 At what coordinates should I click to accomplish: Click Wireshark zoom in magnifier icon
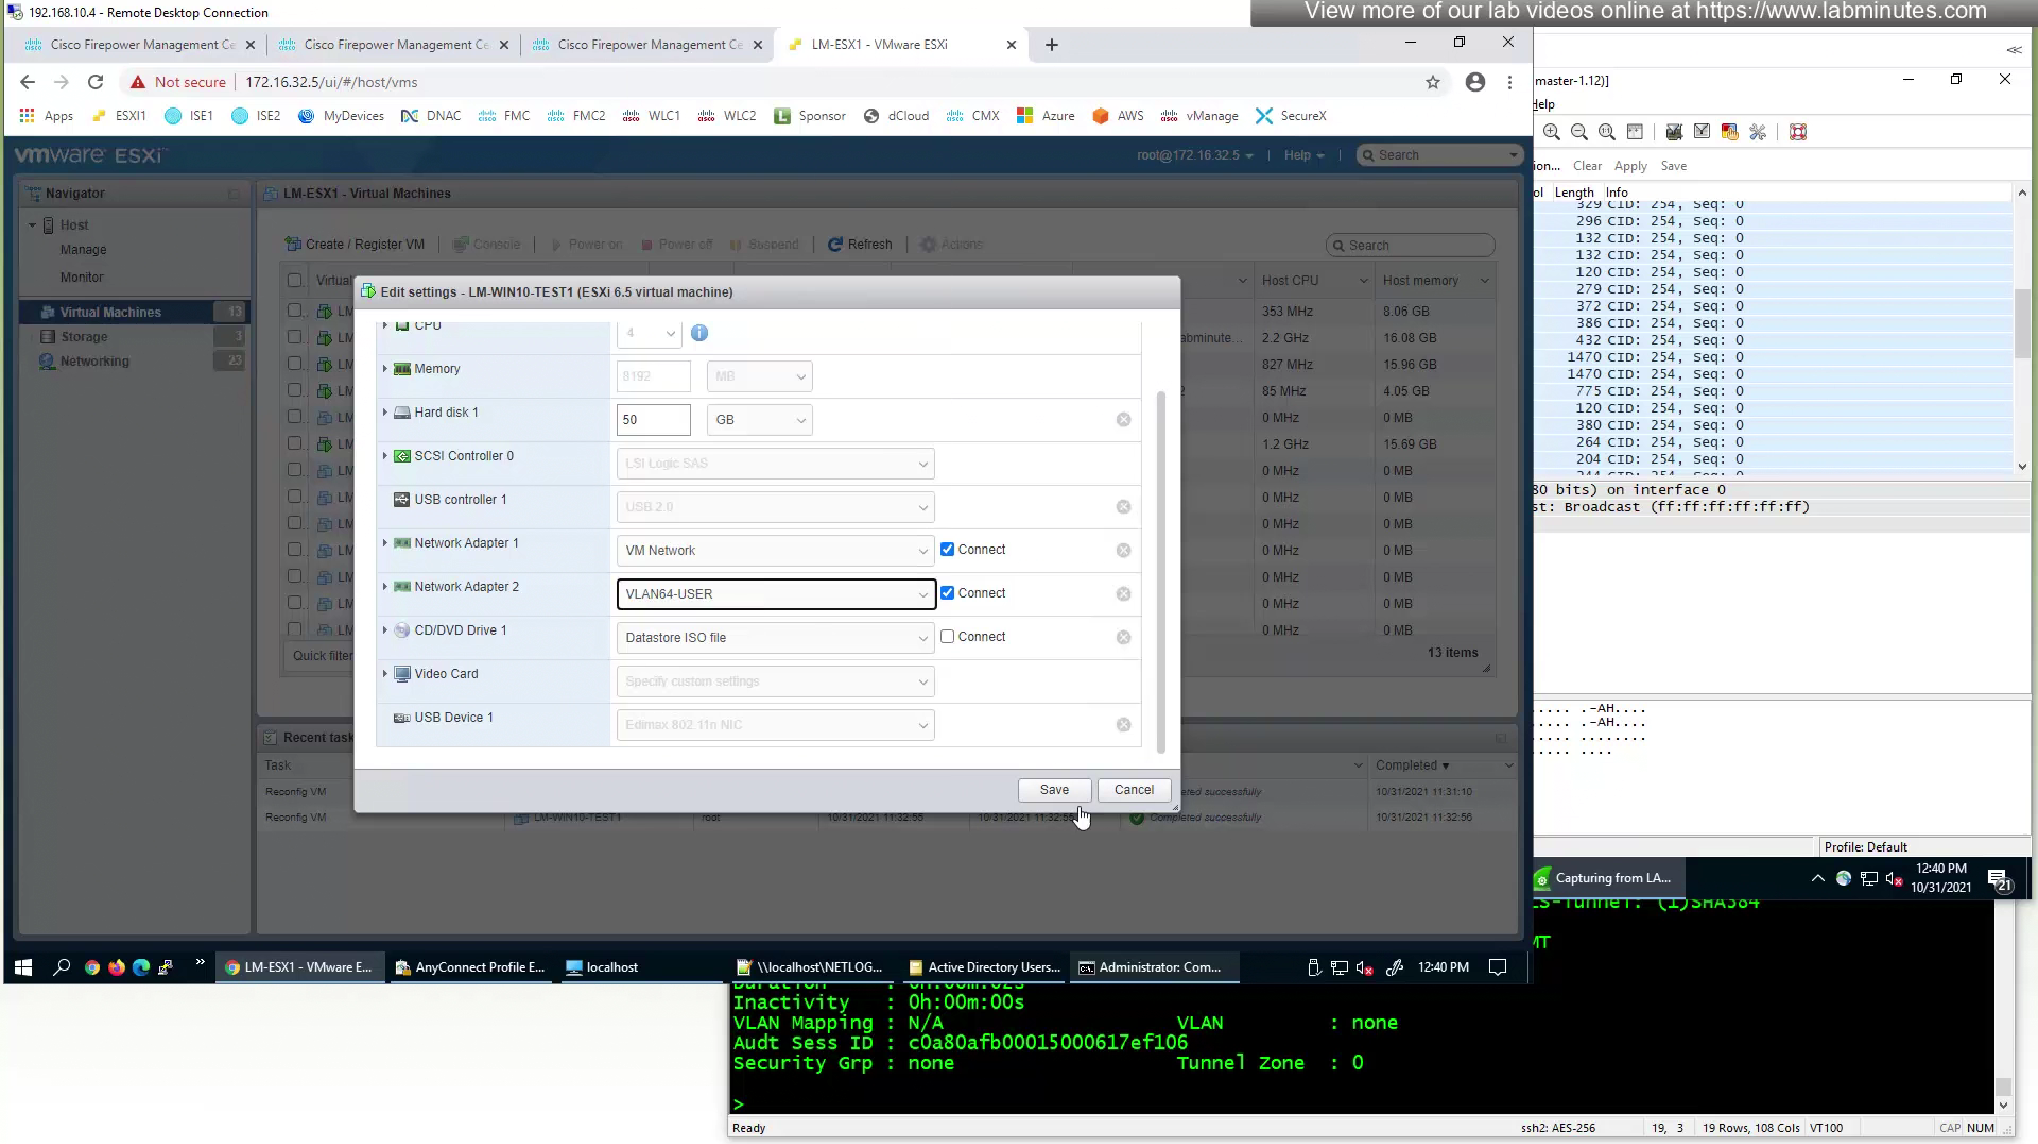[x=1551, y=132]
